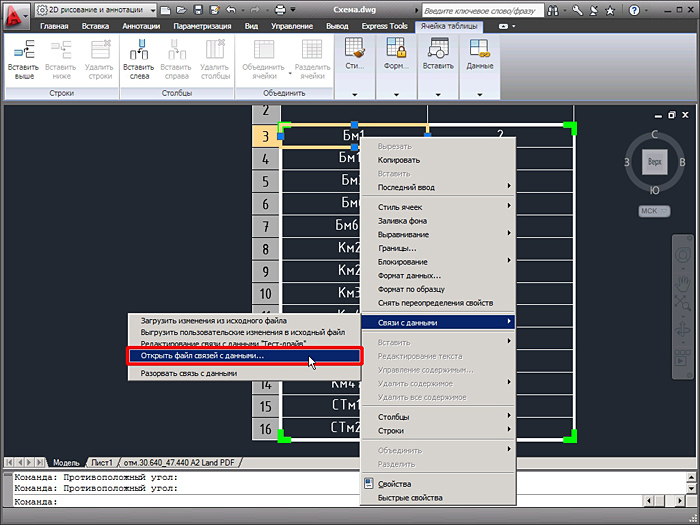Choose Формат по образцу menu entry
This screenshot has height=525, width=700.
411,289
